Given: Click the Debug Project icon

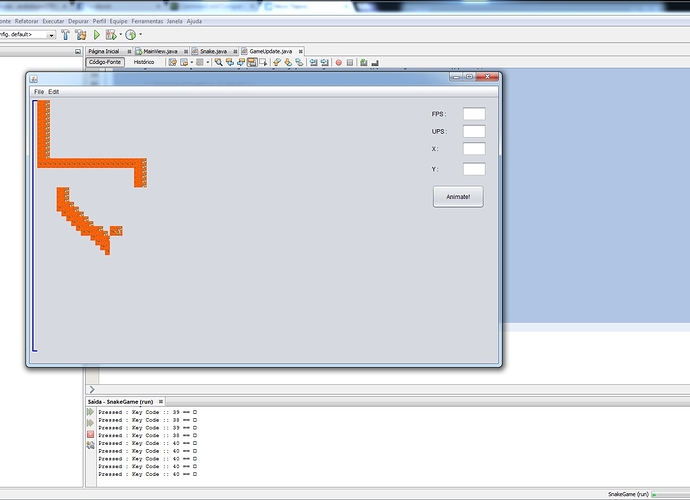Looking at the screenshot, I should (111, 34).
